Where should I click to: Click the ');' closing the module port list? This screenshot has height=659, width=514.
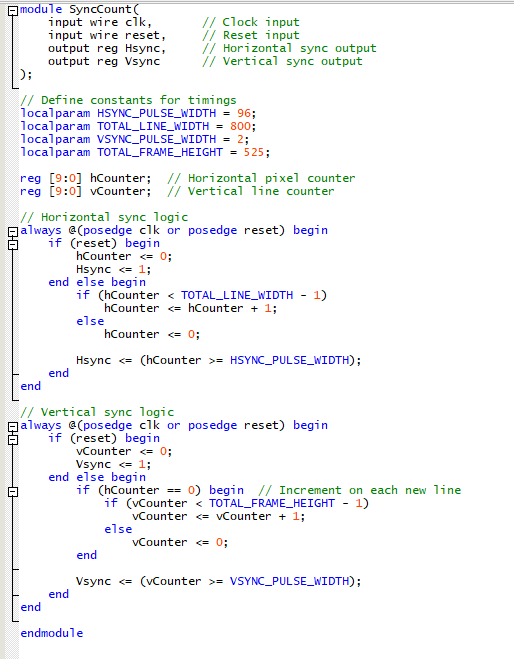(26, 74)
